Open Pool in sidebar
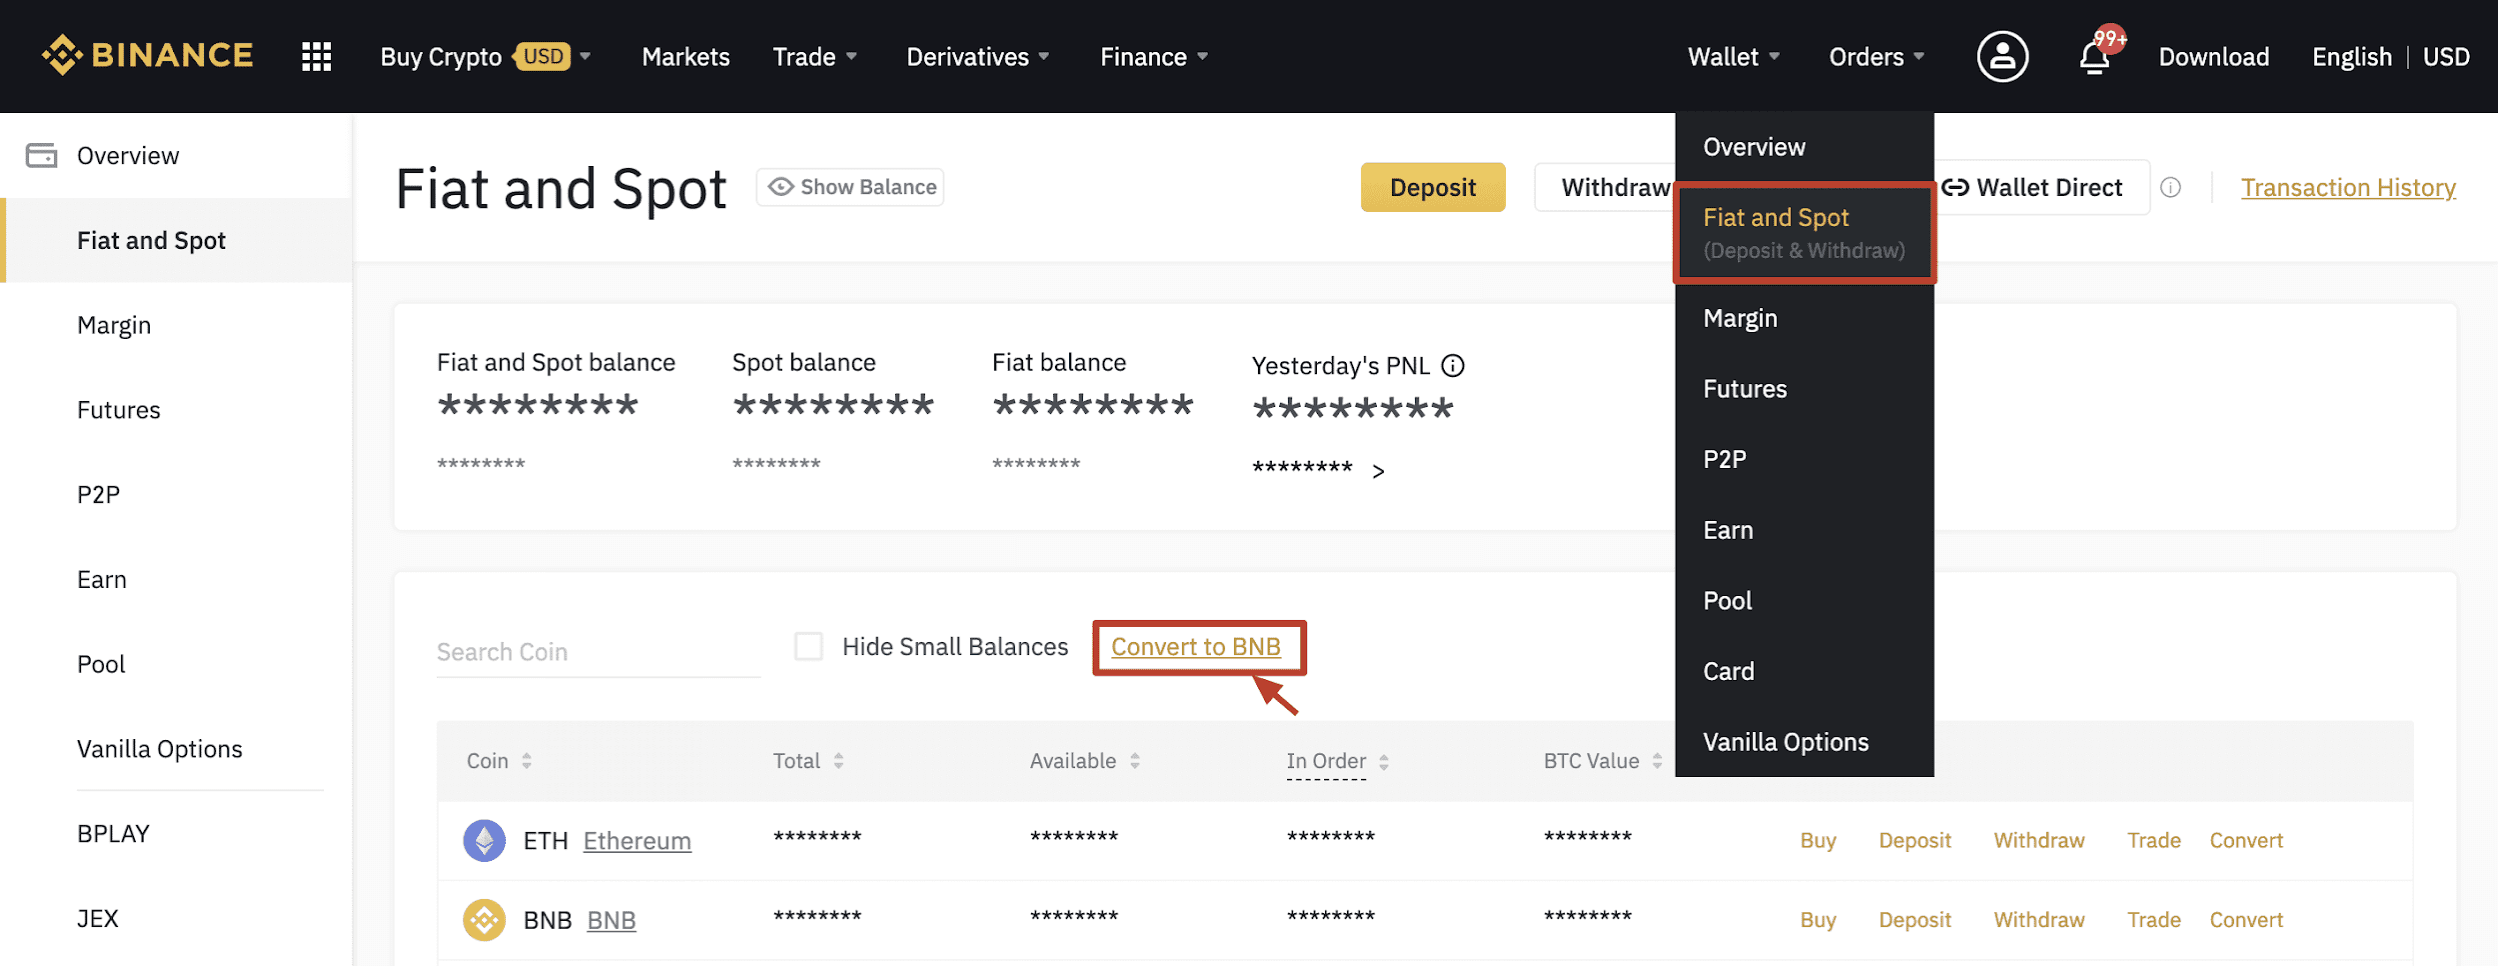This screenshot has height=966, width=2498. coord(176,664)
